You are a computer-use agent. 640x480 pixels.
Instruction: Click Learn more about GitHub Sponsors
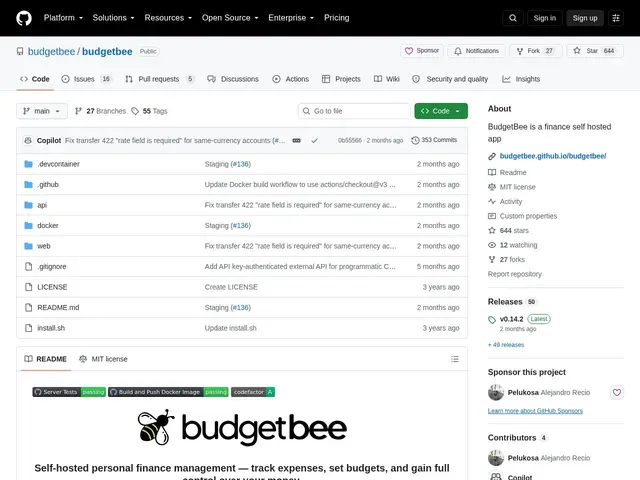[x=535, y=411]
